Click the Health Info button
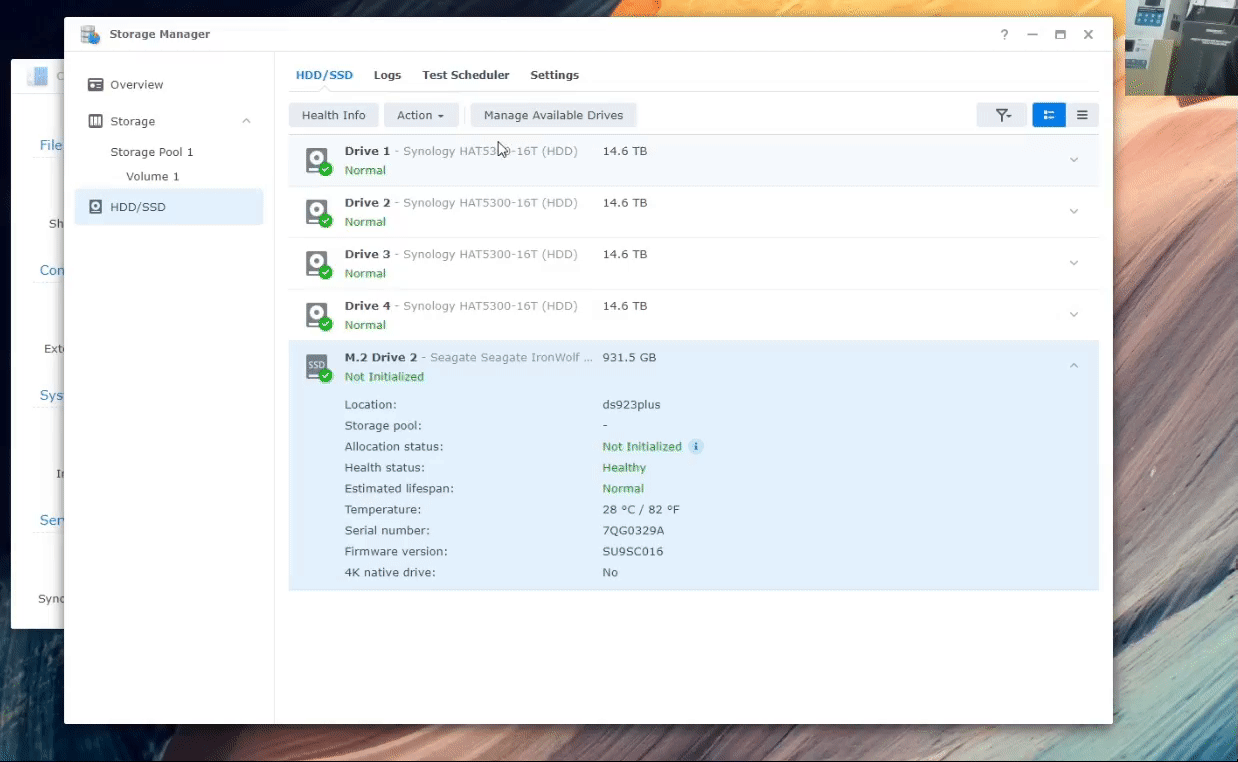 (334, 115)
